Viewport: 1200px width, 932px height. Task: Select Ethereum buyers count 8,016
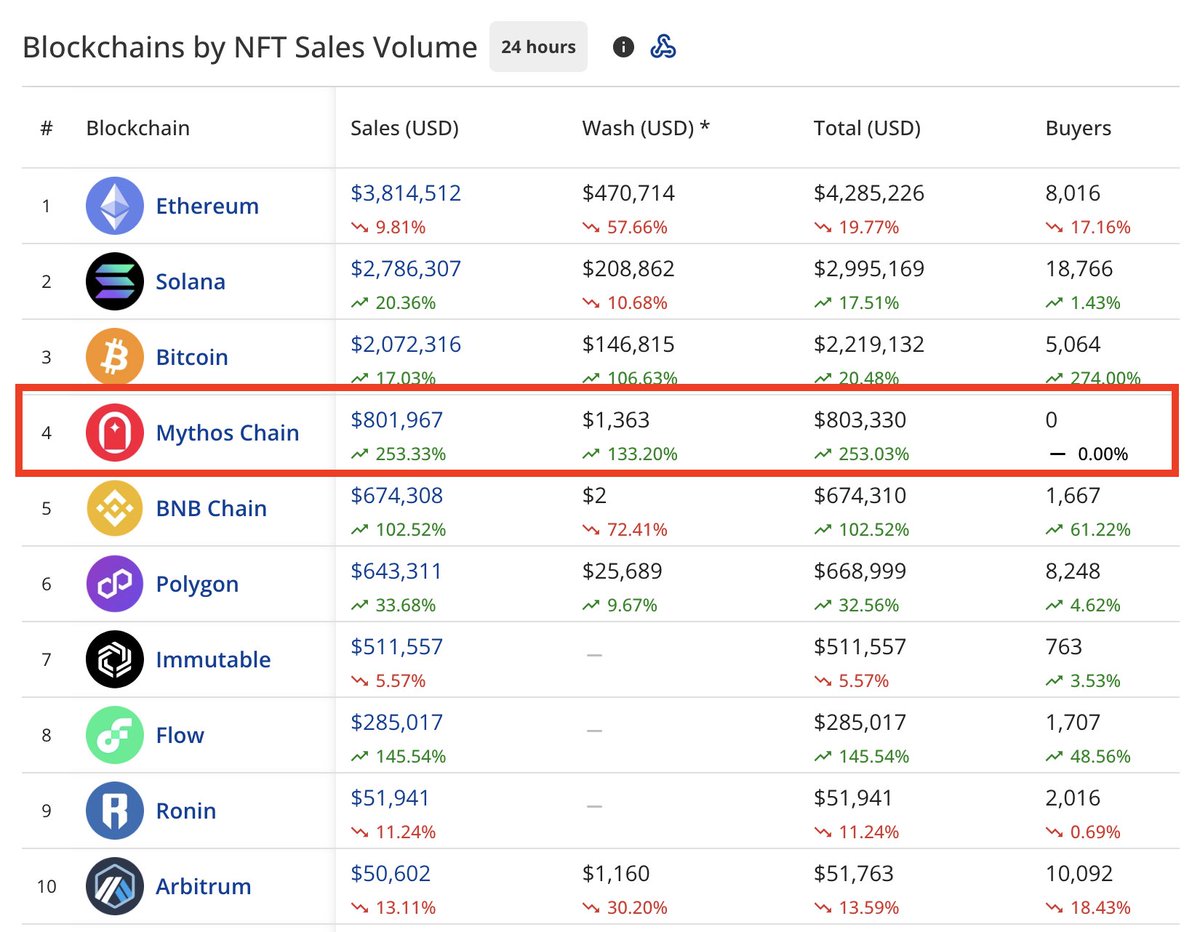click(x=1073, y=193)
